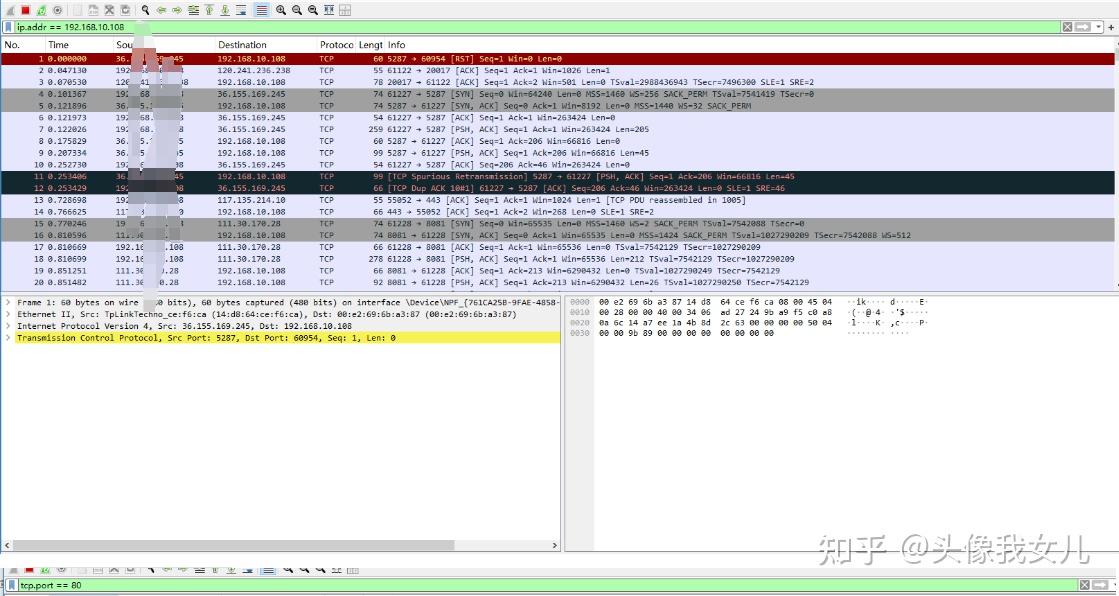Select packet 18 with Len=212
The width and height of the screenshot is (1119, 596).
tap(559, 259)
